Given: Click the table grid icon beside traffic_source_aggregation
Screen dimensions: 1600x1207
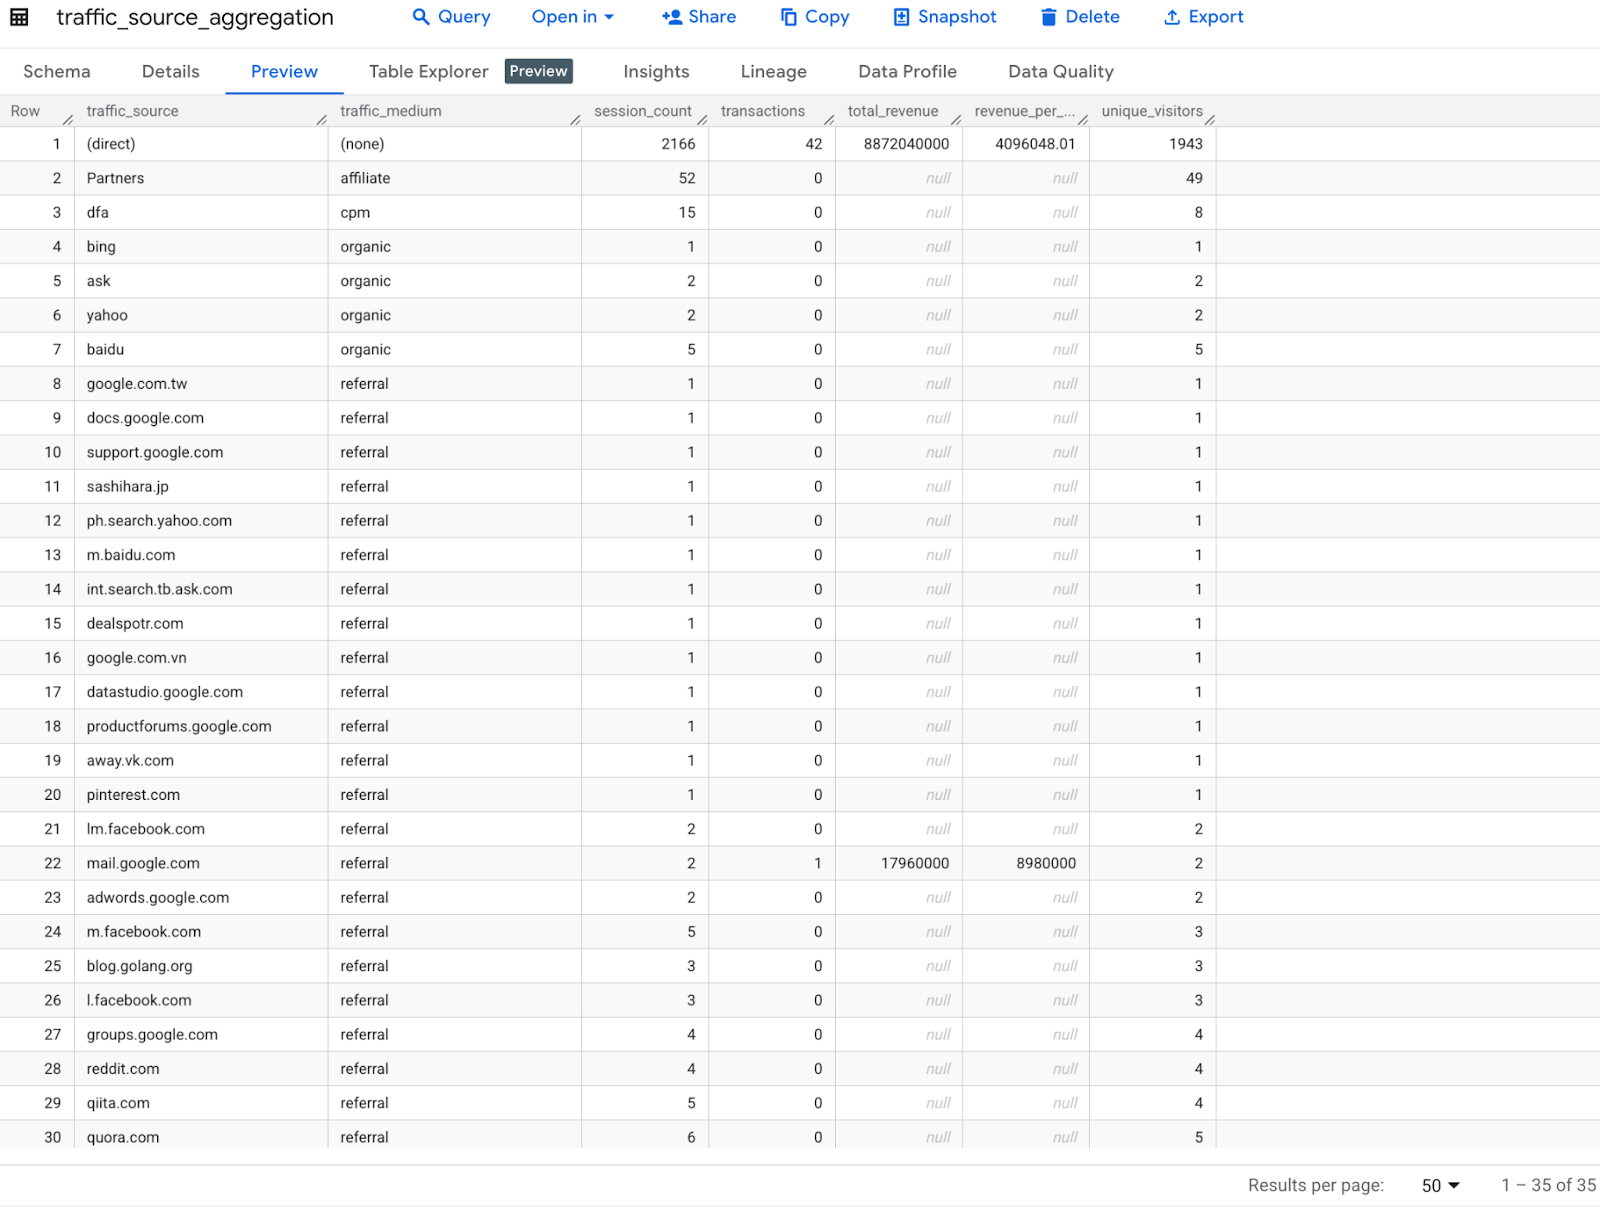Looking at the screenshot, I should (19, 17).
